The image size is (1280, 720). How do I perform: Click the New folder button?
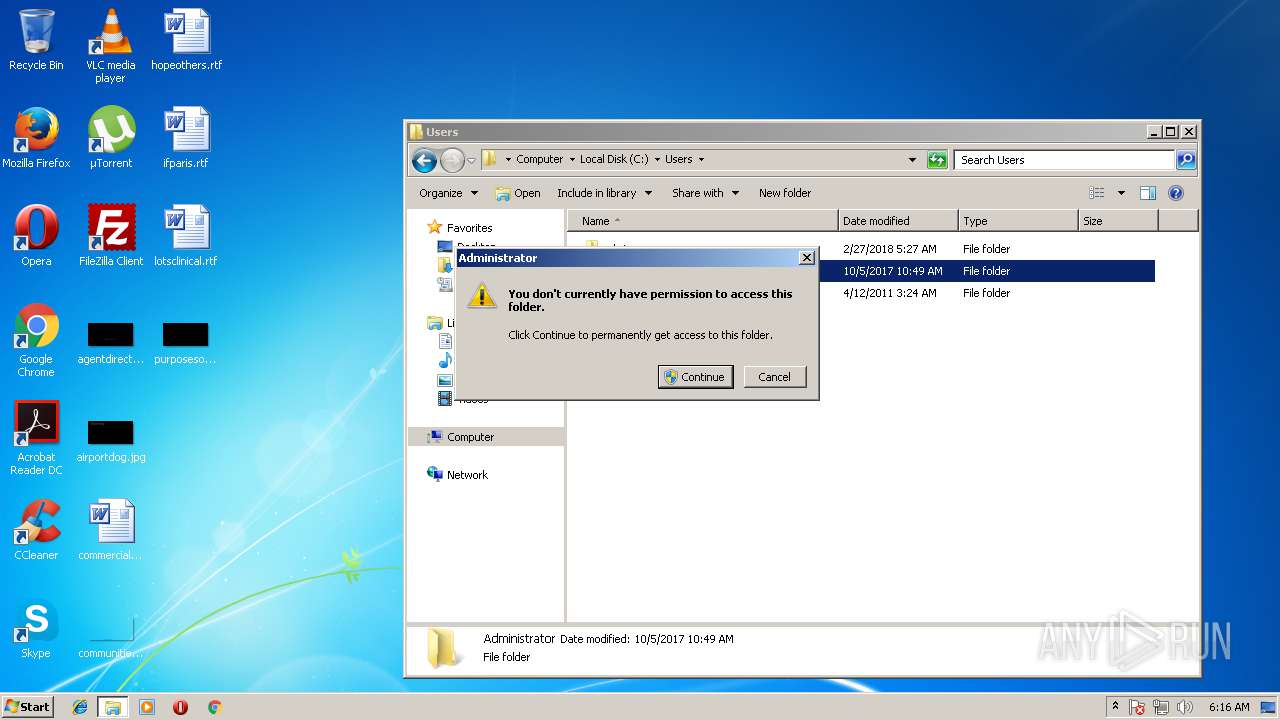(785, 193)
